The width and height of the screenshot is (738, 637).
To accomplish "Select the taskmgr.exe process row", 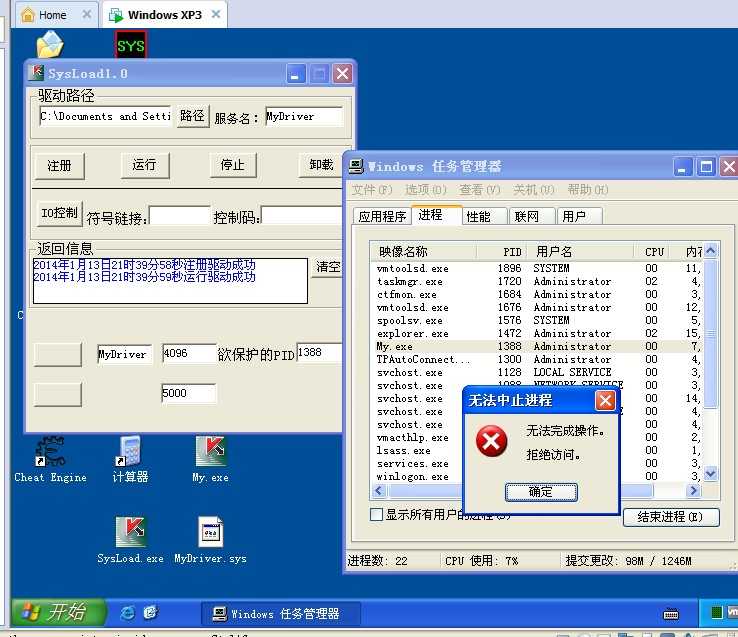I will (x=537, y=282).
